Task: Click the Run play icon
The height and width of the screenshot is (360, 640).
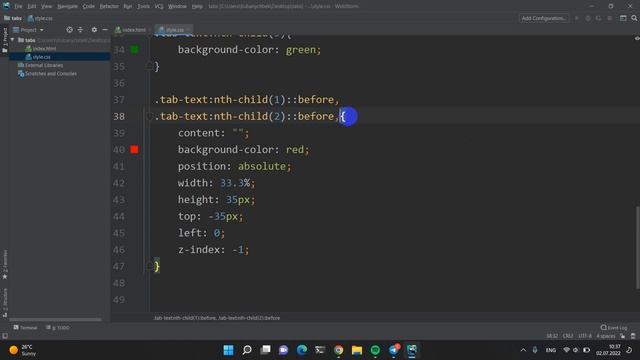Action: click(577, 18)
